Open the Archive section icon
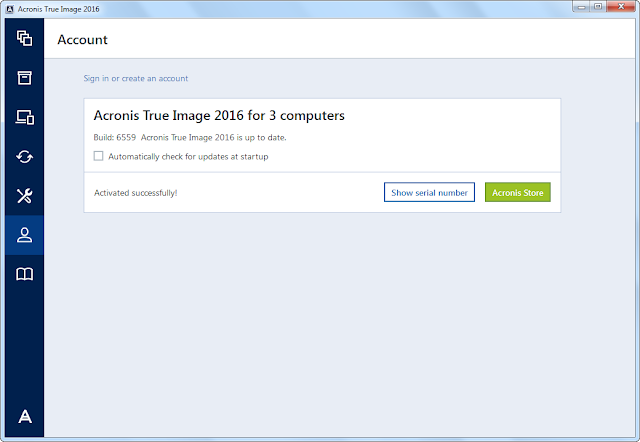This screenshot has width=640, height=442. (x=24, y=78)
